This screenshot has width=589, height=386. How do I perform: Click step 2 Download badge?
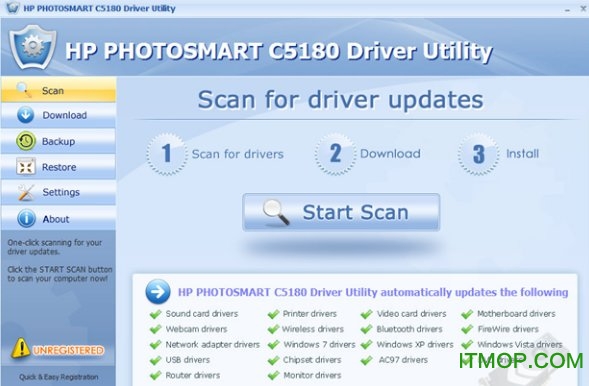335,154
